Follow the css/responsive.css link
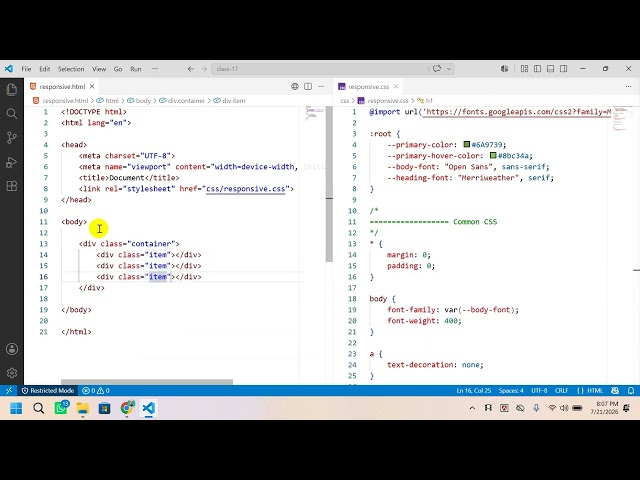The height and width of the screenshot is (480, 640). [x=245, y=189]
